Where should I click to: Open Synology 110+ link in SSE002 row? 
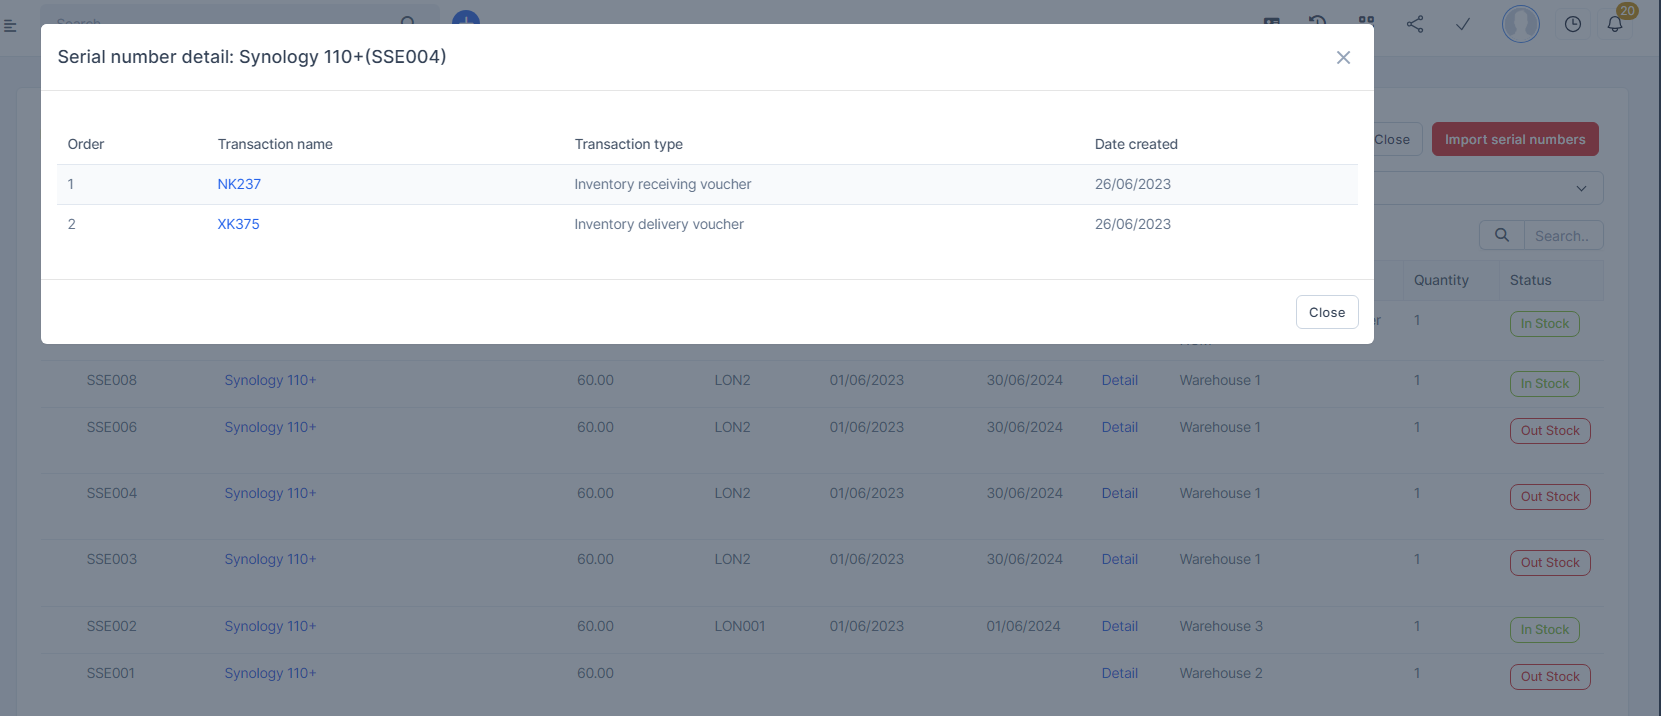coord(270,626)
